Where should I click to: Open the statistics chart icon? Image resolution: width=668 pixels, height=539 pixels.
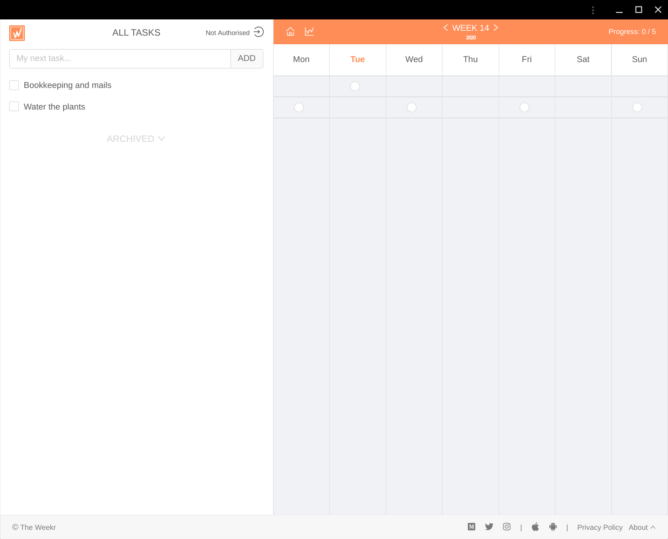[309, 32]
